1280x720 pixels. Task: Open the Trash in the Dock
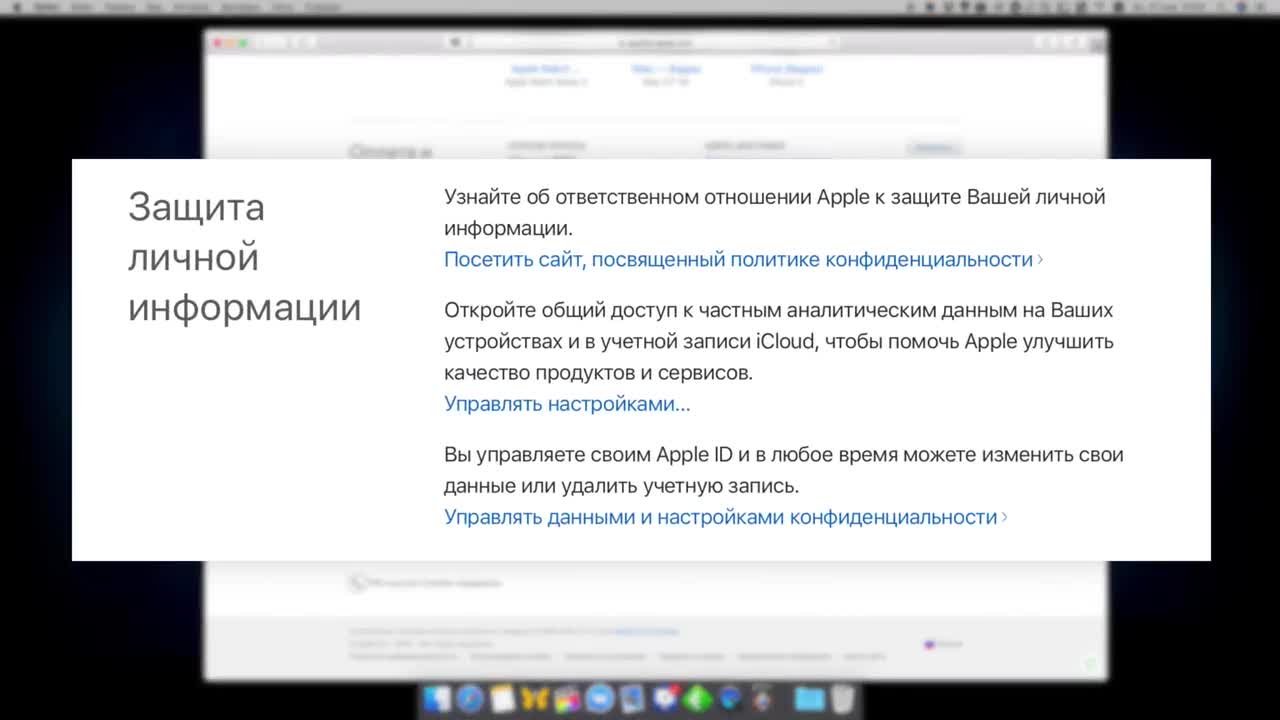coord(843,698)
